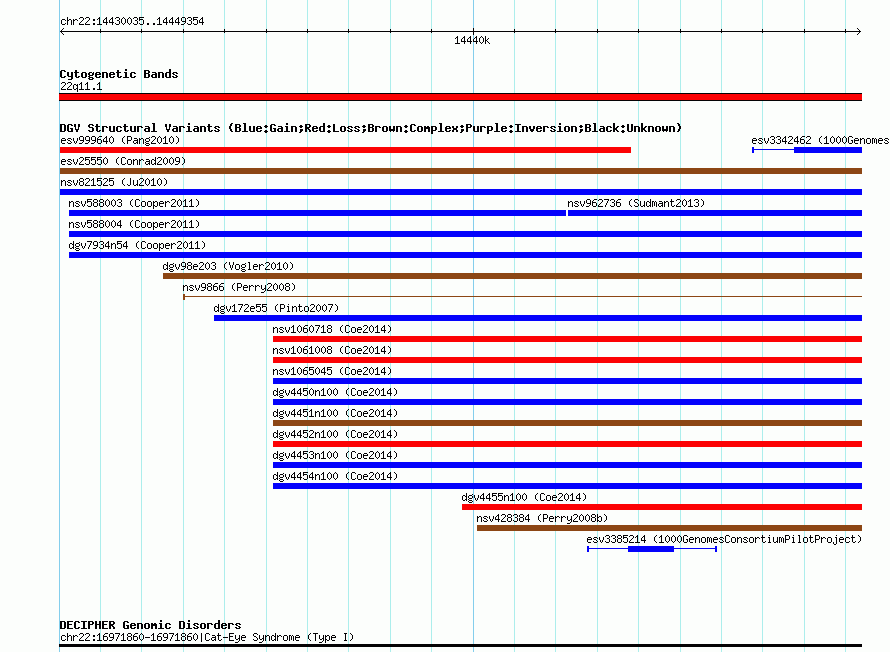Image resolution: width=890 pixels, height=652 pixels.
Task: Select the dgv7934n54 (Cooper2011) label
Action: pos(137,245)
